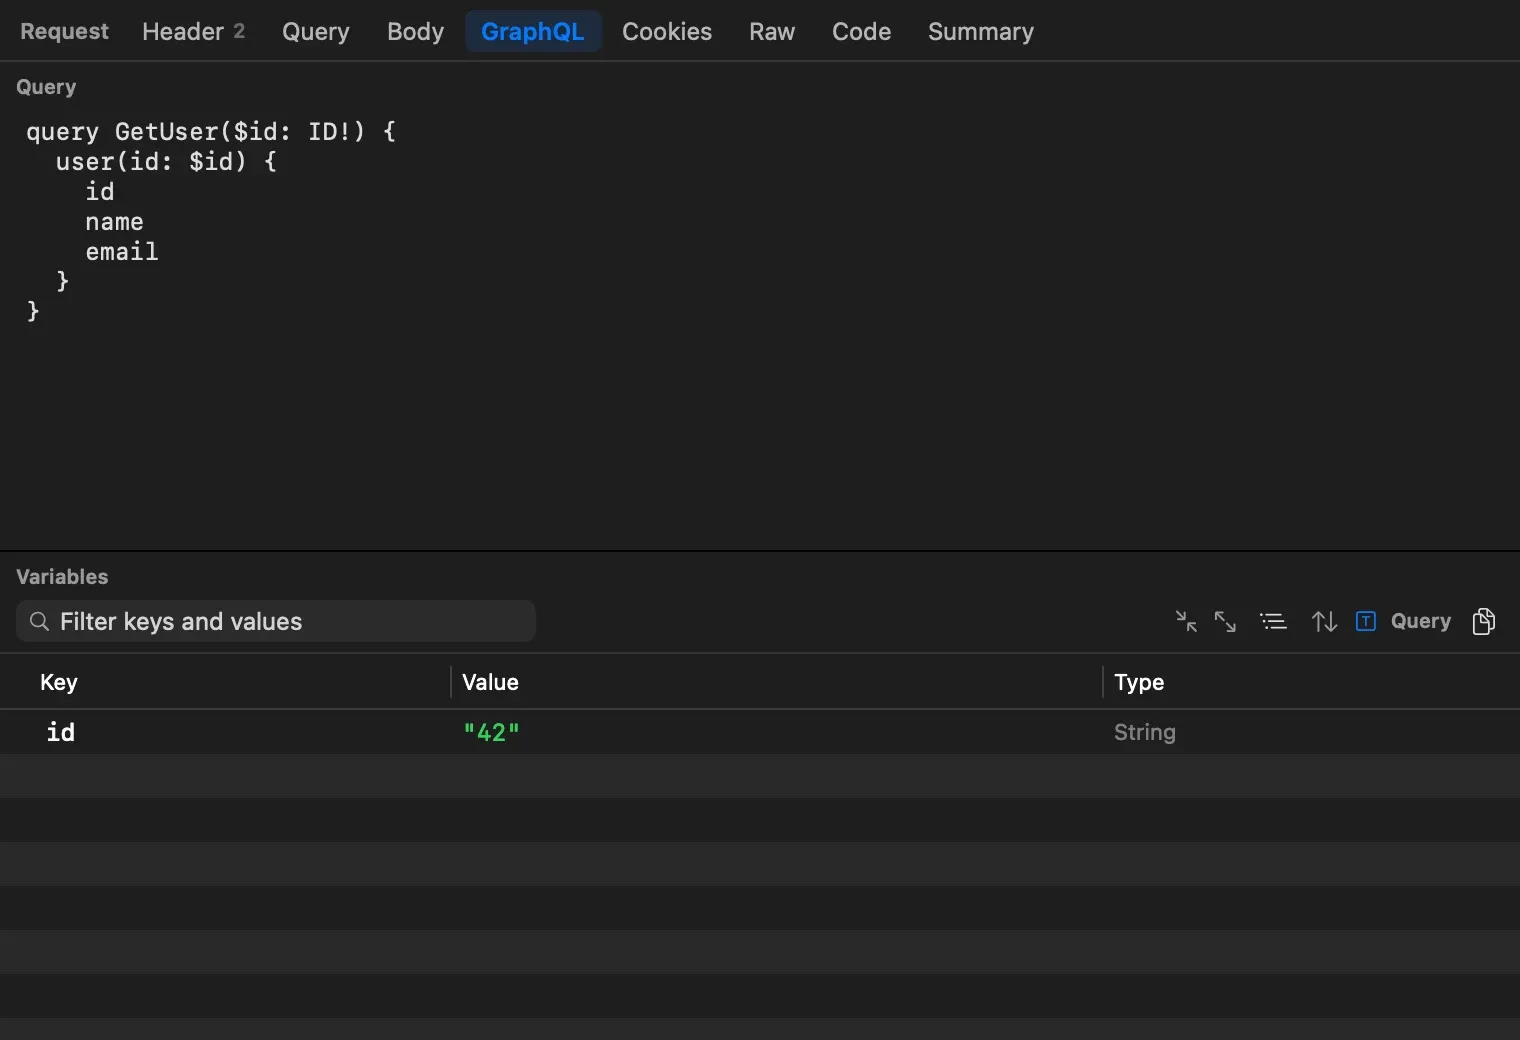Open the Cookies tab
1520x1040 pixels.
click(x=667, y=31)
